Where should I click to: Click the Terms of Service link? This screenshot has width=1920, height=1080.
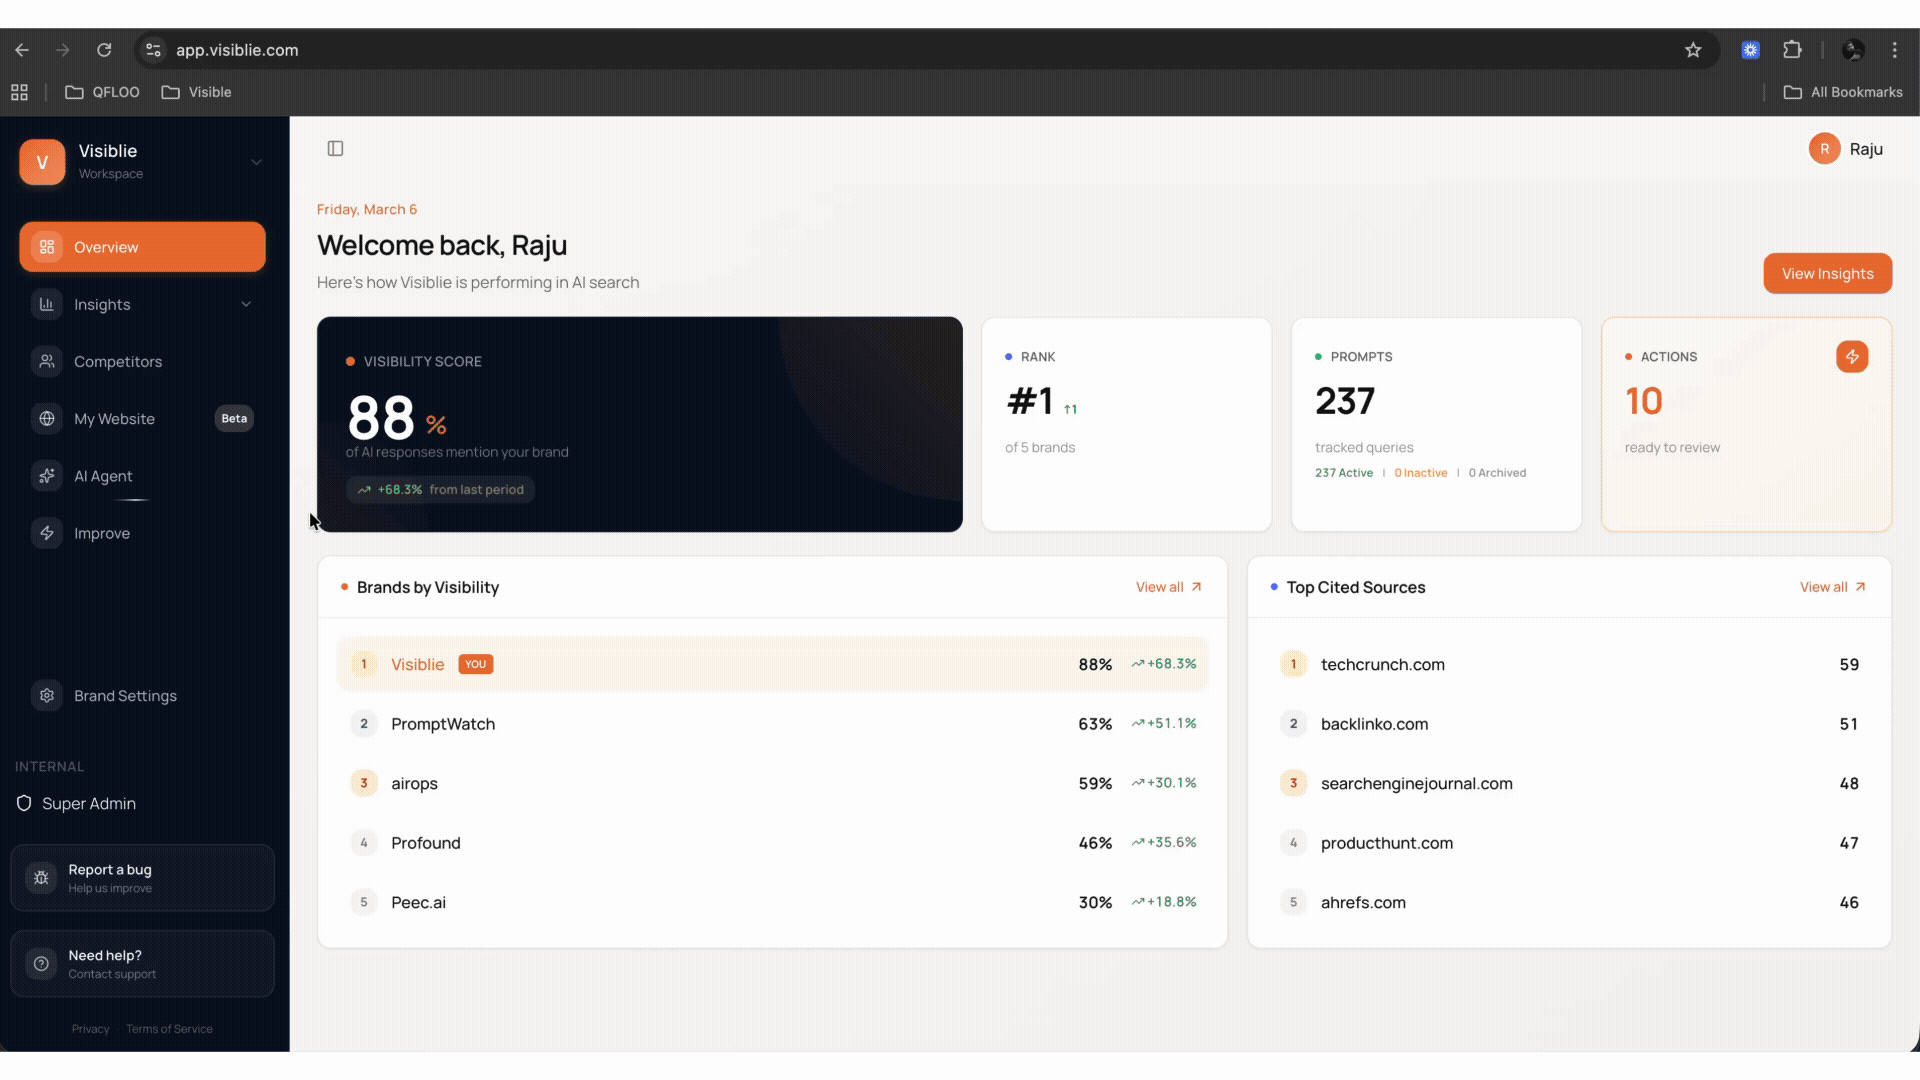point(169,1029)
